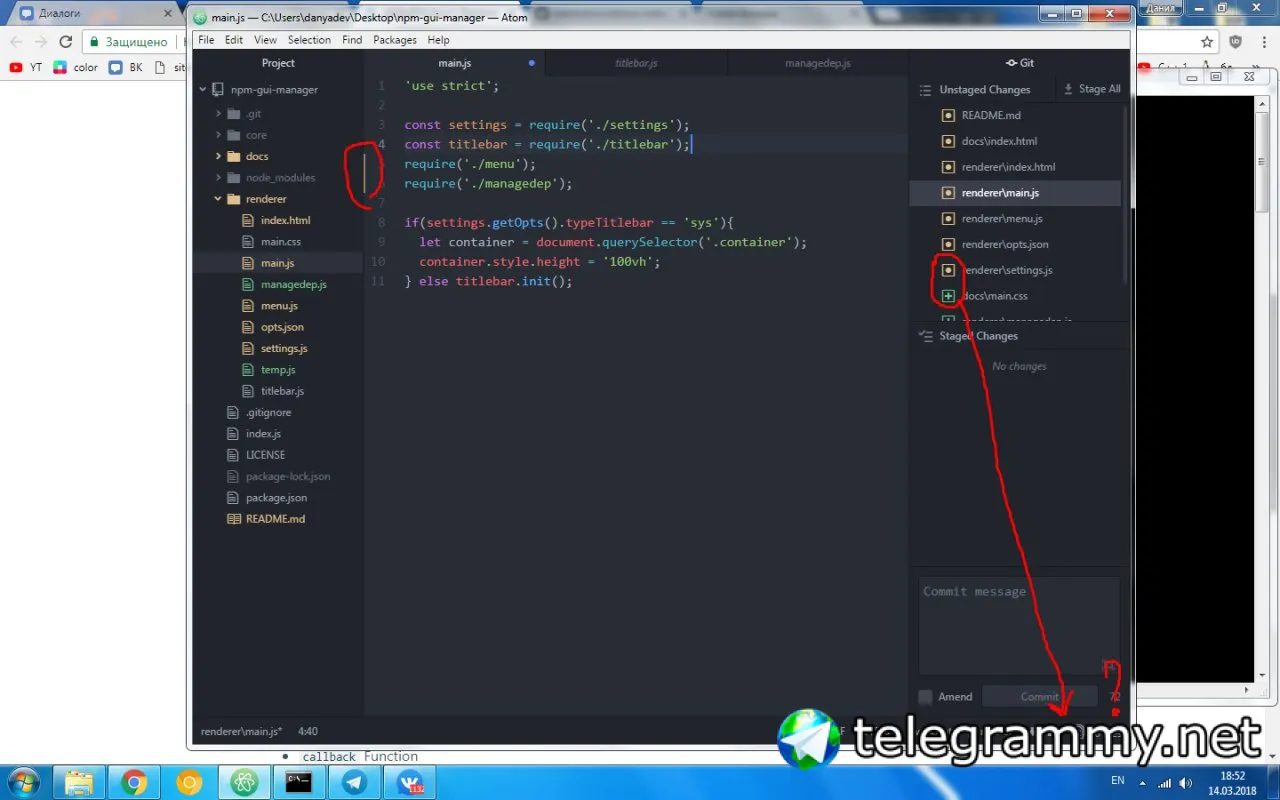Click the renderer\main.js path in status bar
The image size is (1280, 800).
pos(242,731)
